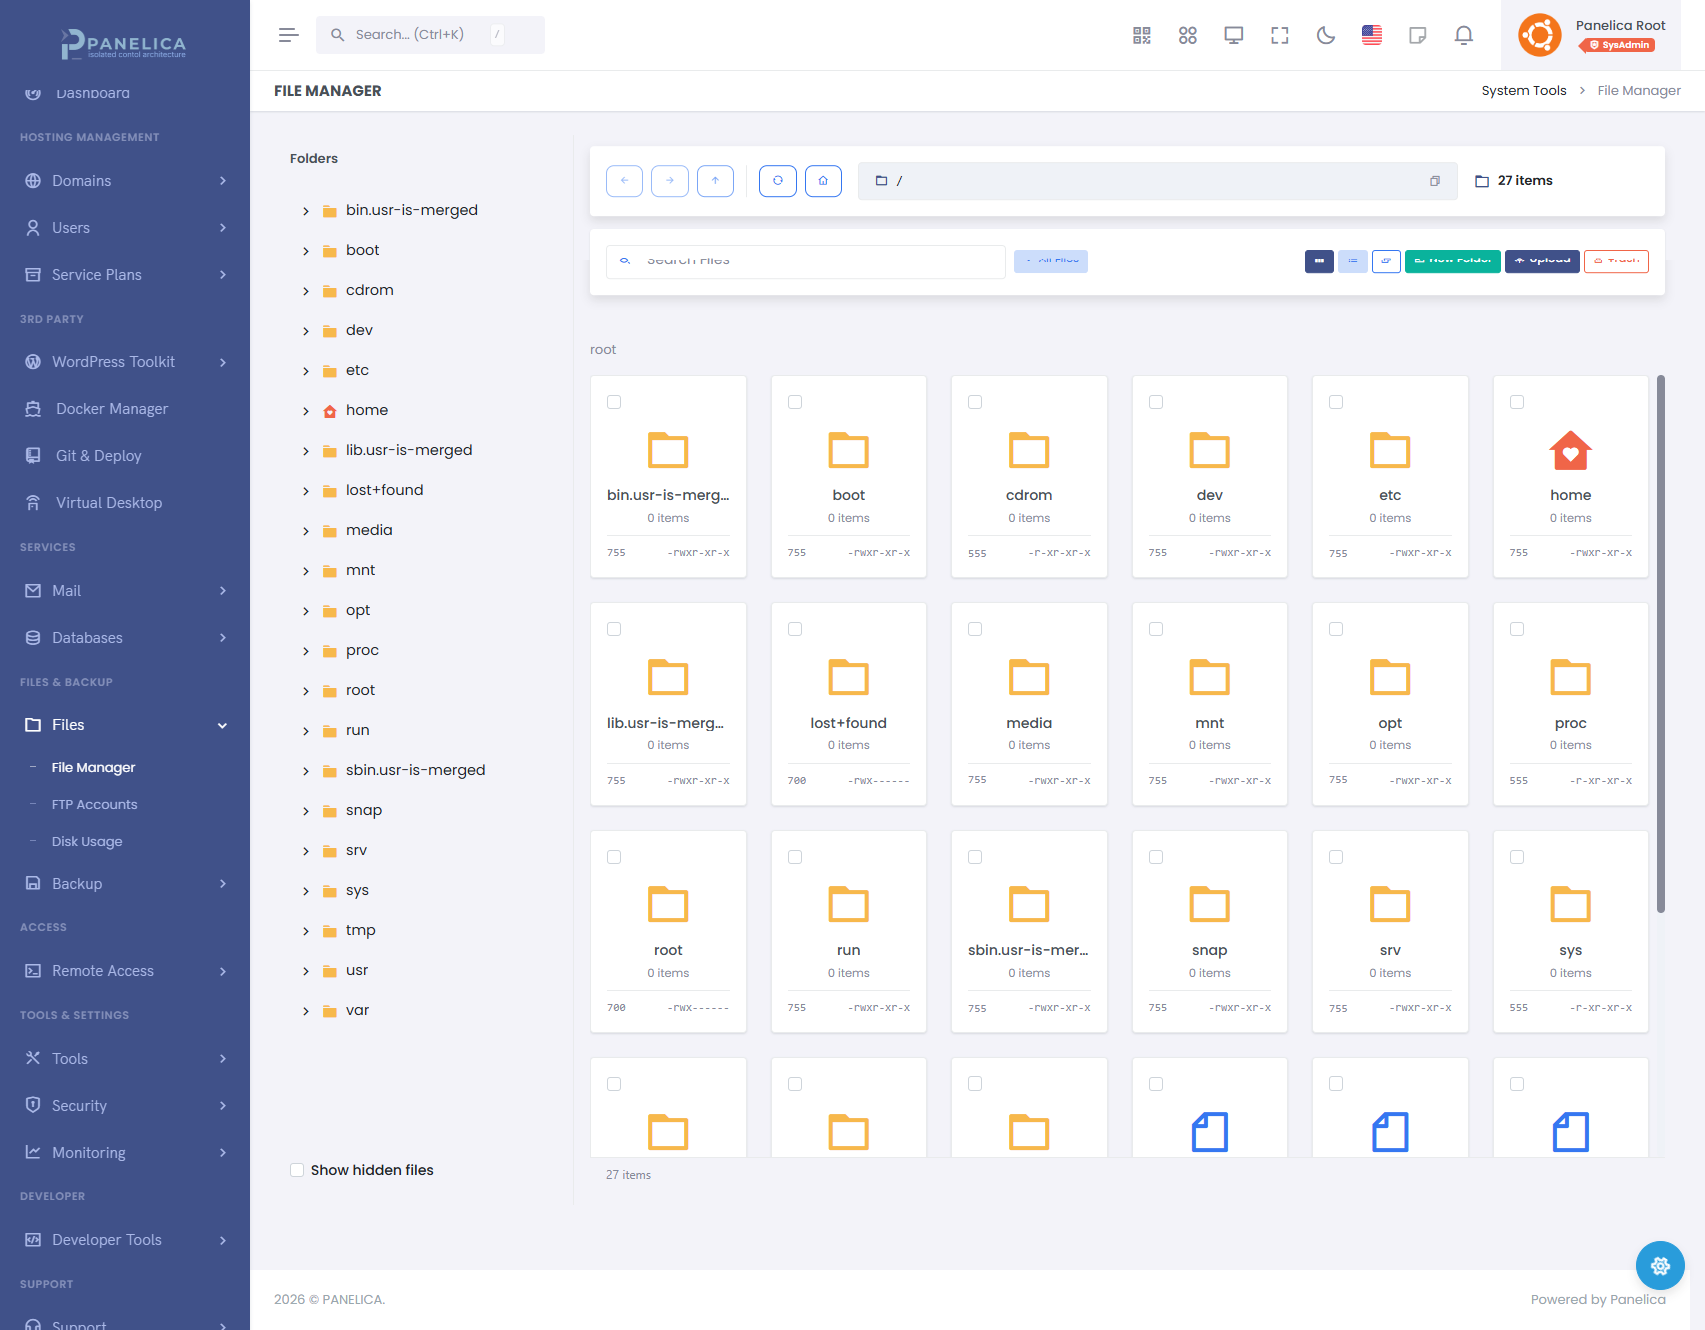Expand the var folder in the sidebar tree
Screen dimensions: 1705x1330
coord(306,1010)
